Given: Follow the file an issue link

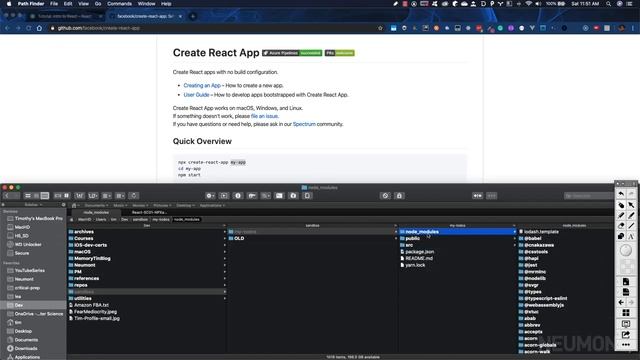Looking at the screenshot, I should click(264, 116).
